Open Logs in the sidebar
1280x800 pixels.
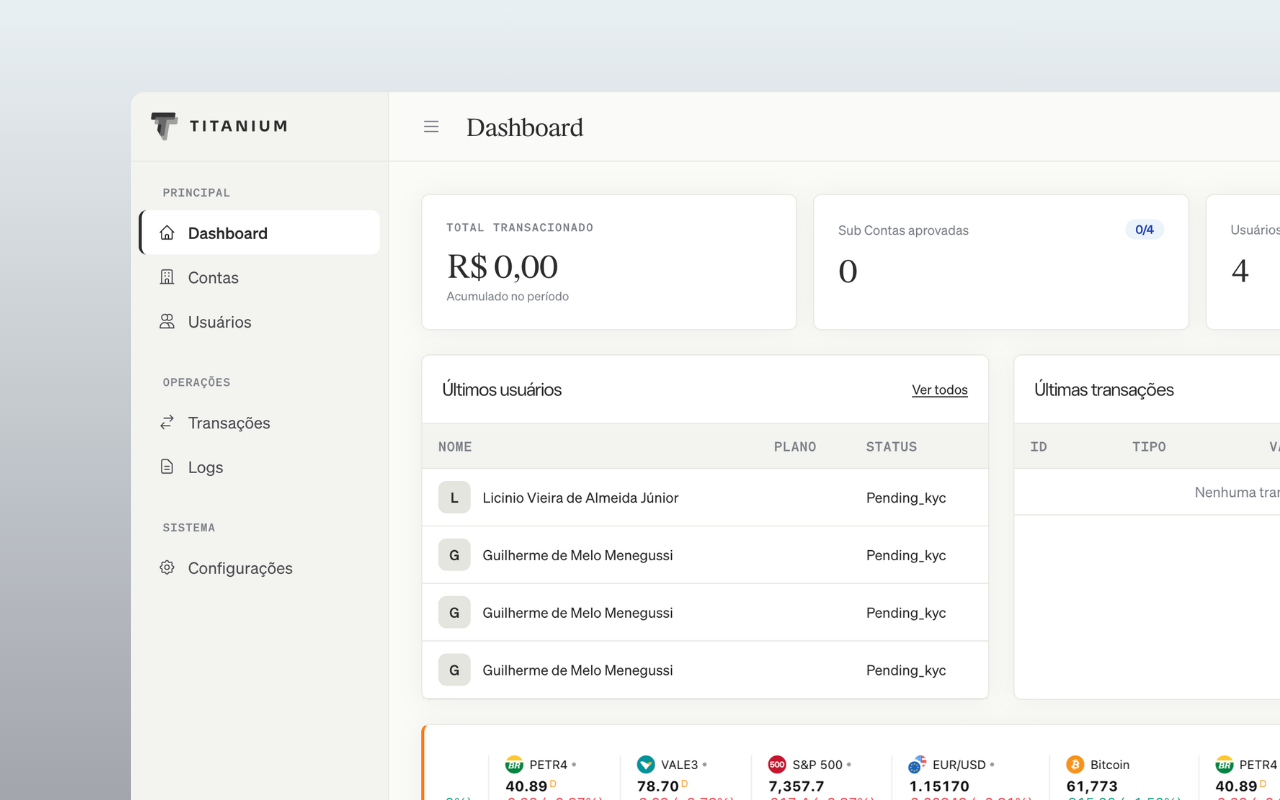point(260,467)
